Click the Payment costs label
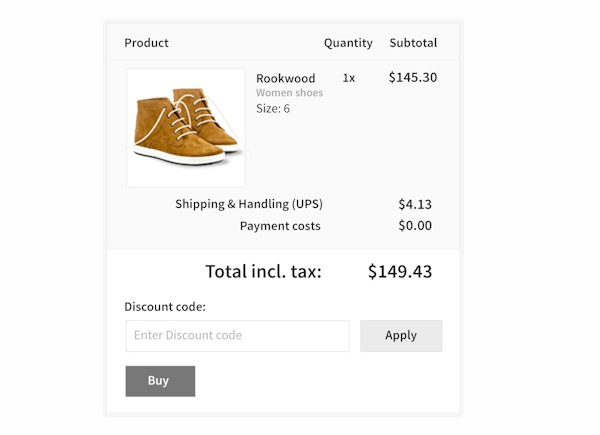The image size is (600, 435). point(280,226)
